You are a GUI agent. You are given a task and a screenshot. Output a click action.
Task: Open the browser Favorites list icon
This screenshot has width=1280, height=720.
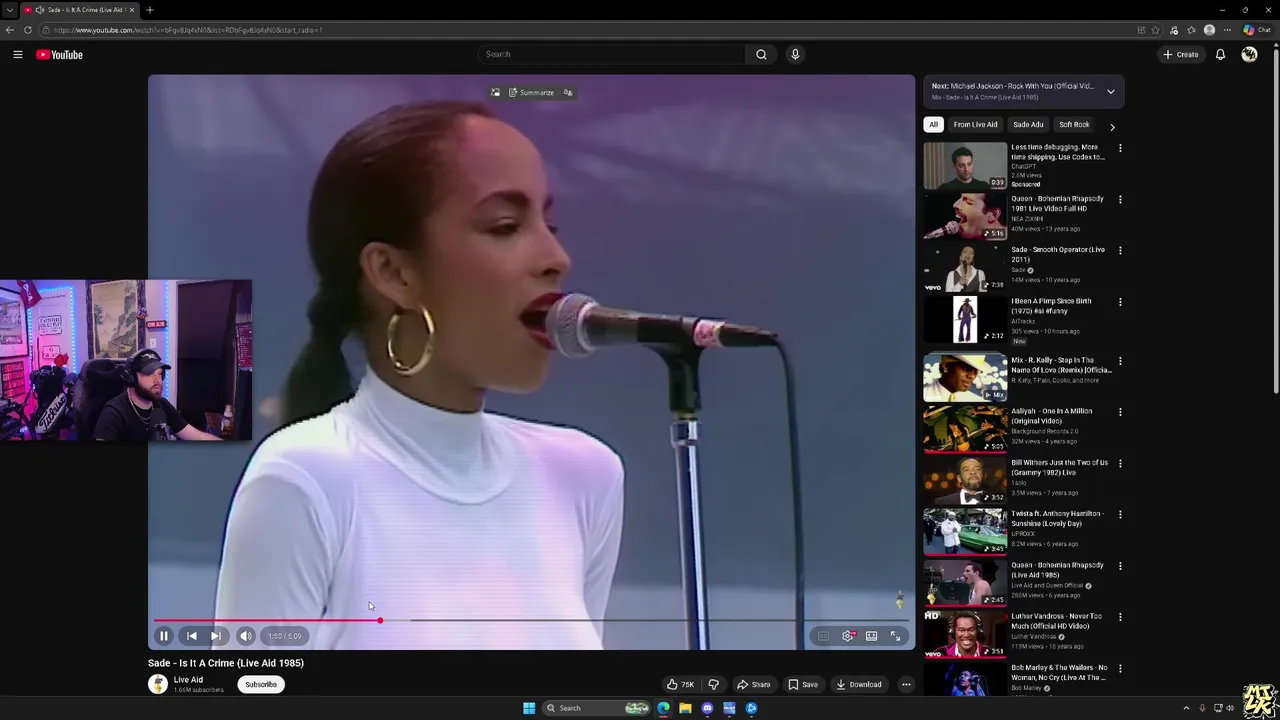pyautogui.click(x=1191, y=30)
